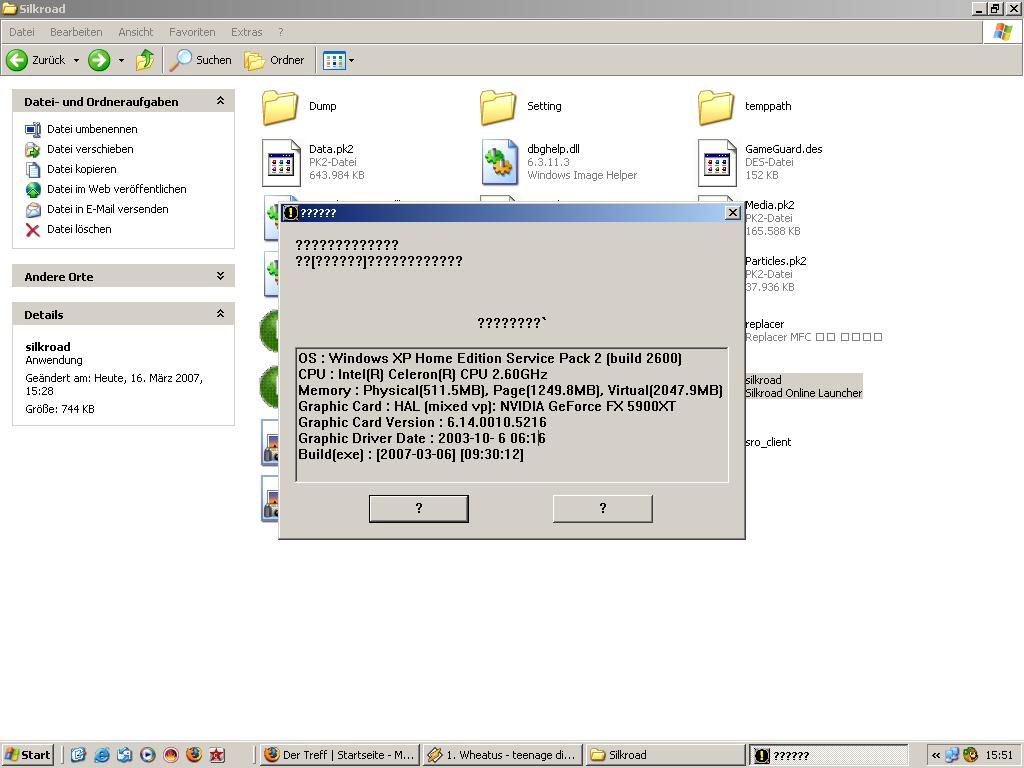Open the Setting folder

(x=498, y=106)
